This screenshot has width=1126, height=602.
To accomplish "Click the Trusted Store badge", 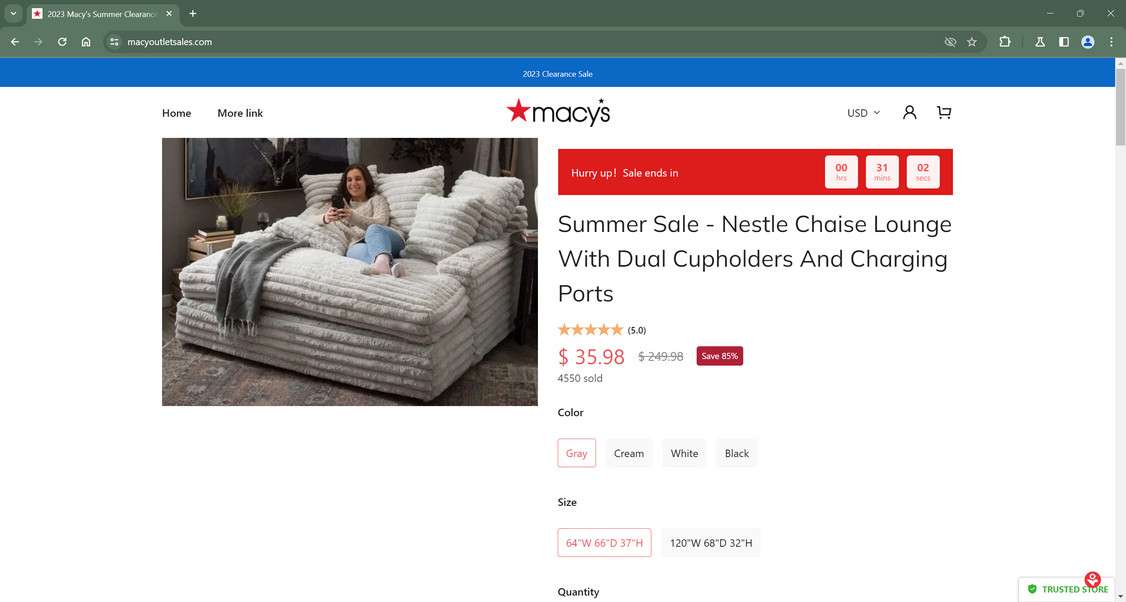I will [1068, 589].
